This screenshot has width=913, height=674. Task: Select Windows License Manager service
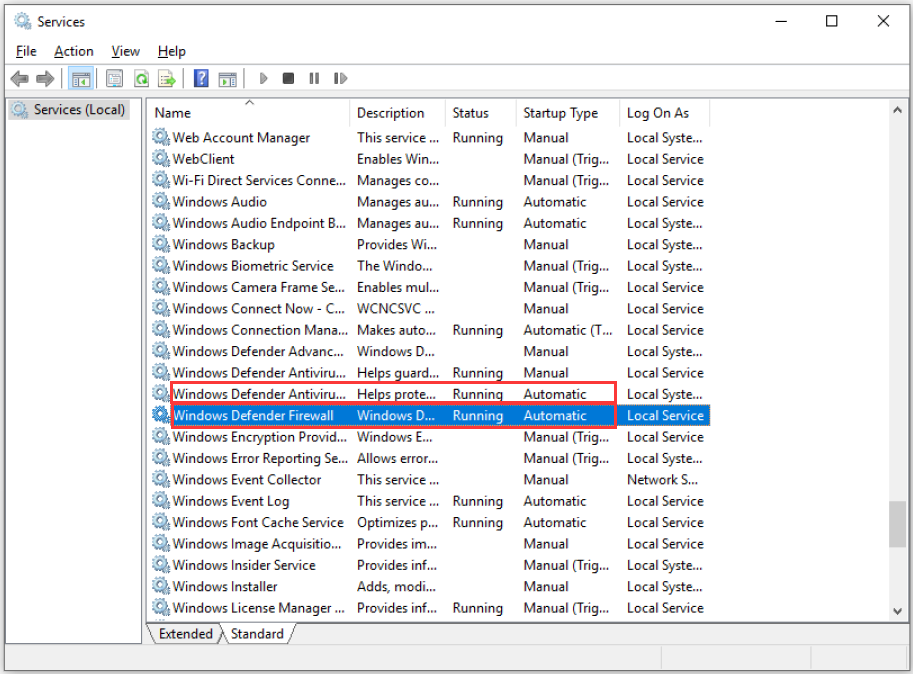[430, 608]
